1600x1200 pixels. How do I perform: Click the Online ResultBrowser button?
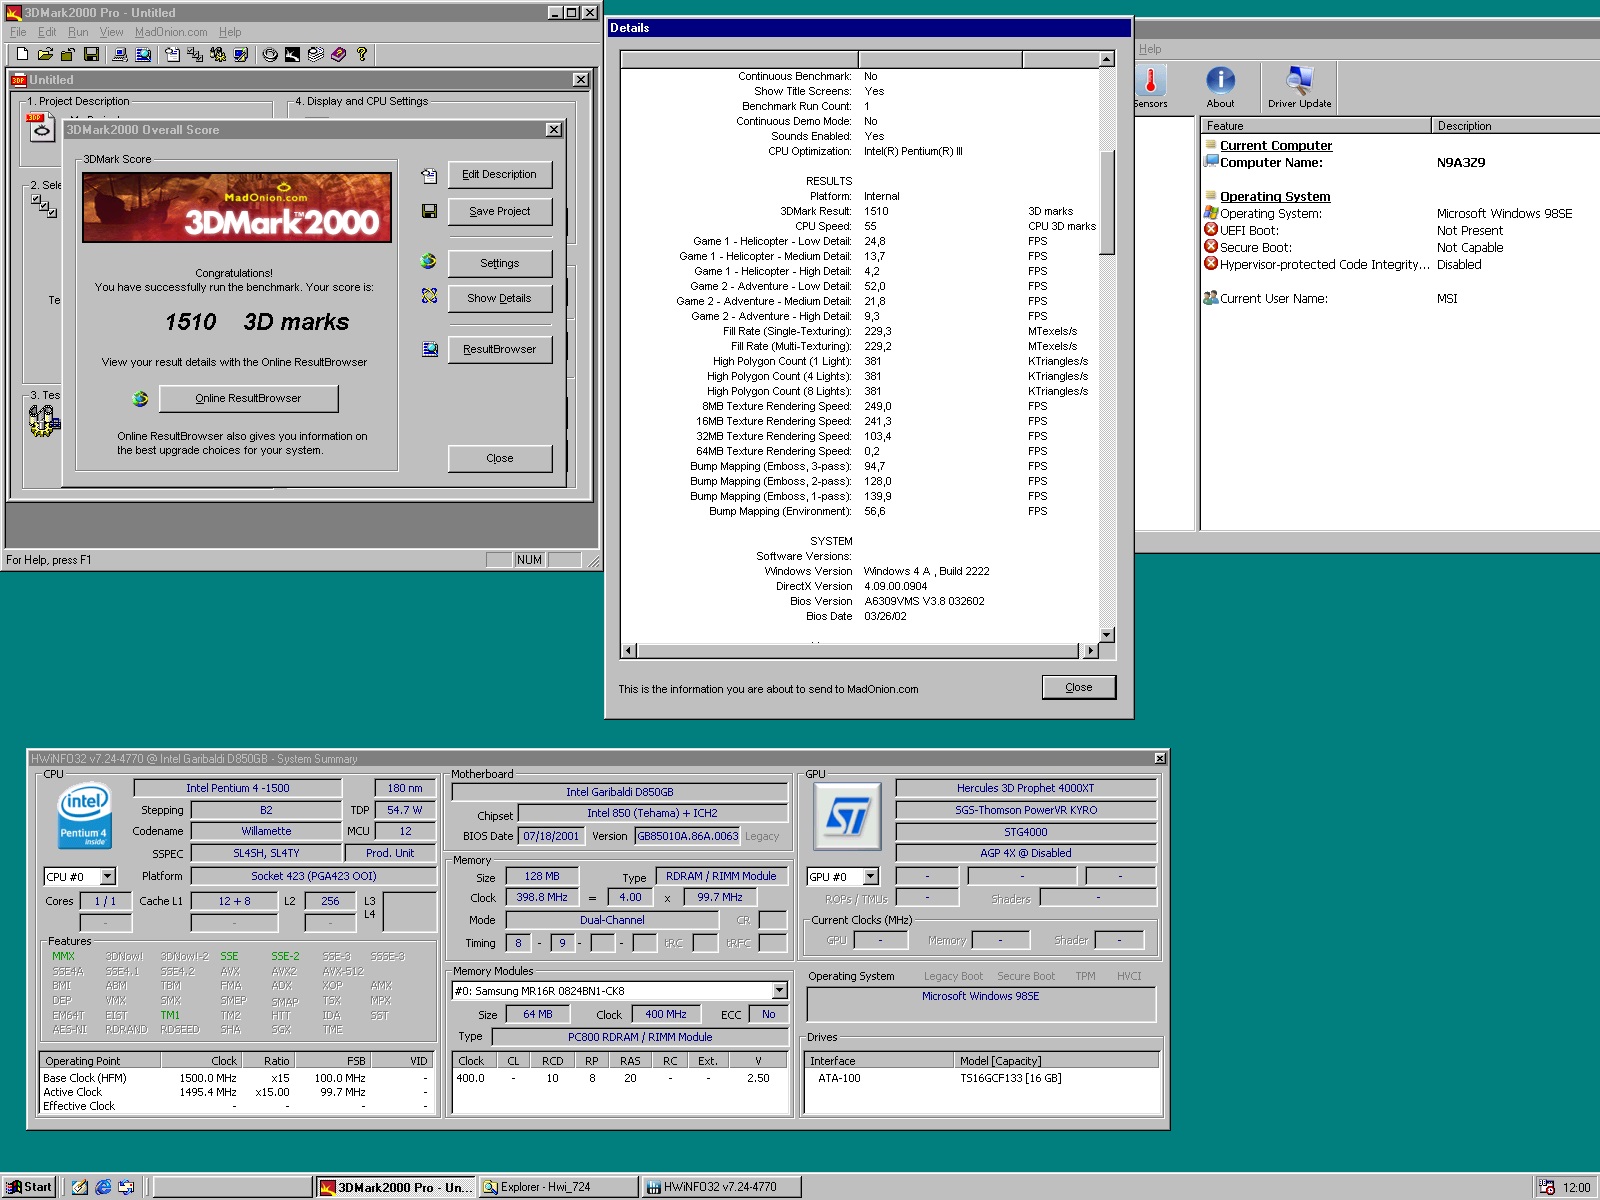tap(248, 398)
